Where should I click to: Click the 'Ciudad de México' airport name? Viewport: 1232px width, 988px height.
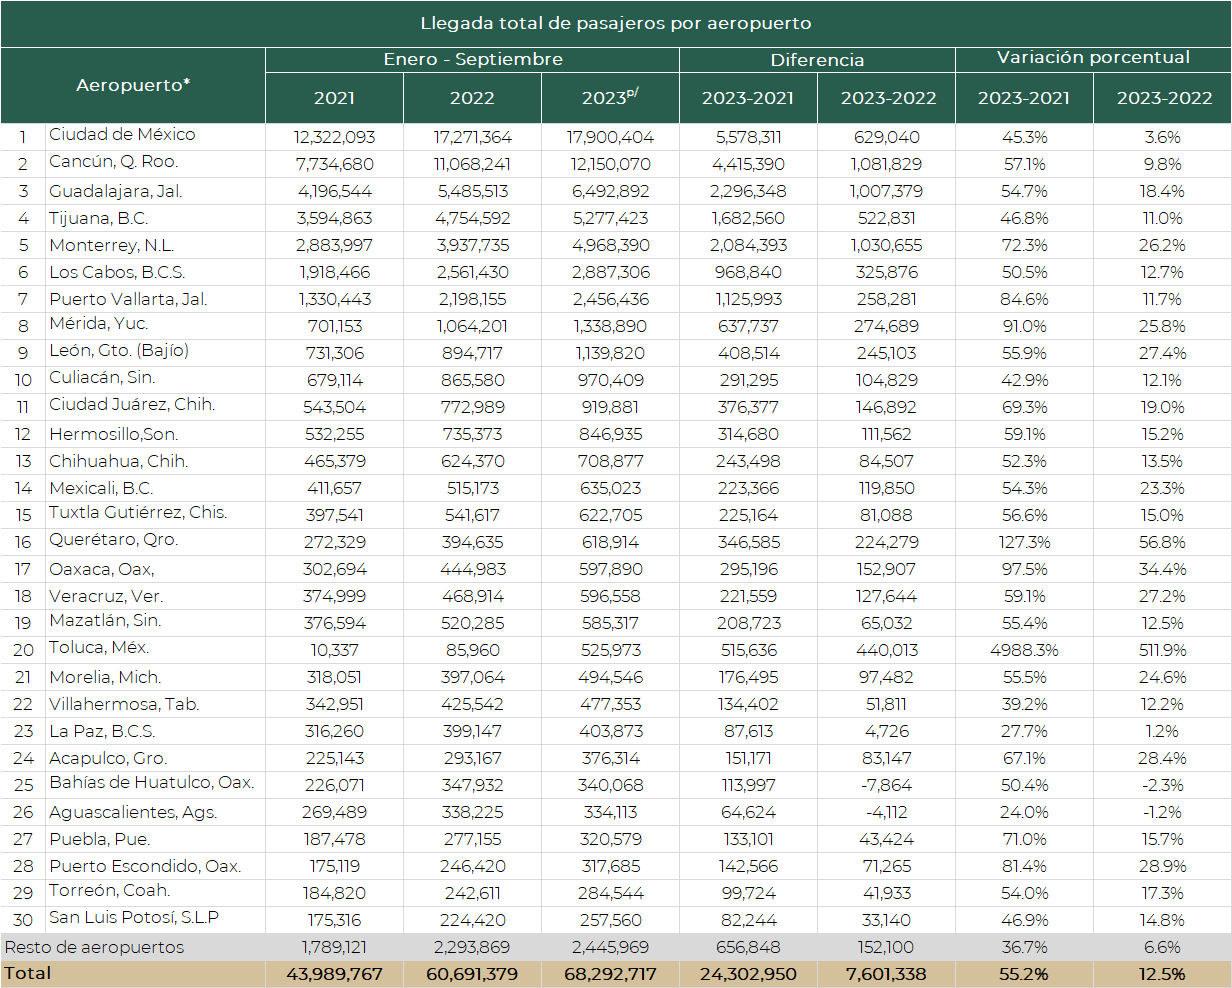coord(122,135)
